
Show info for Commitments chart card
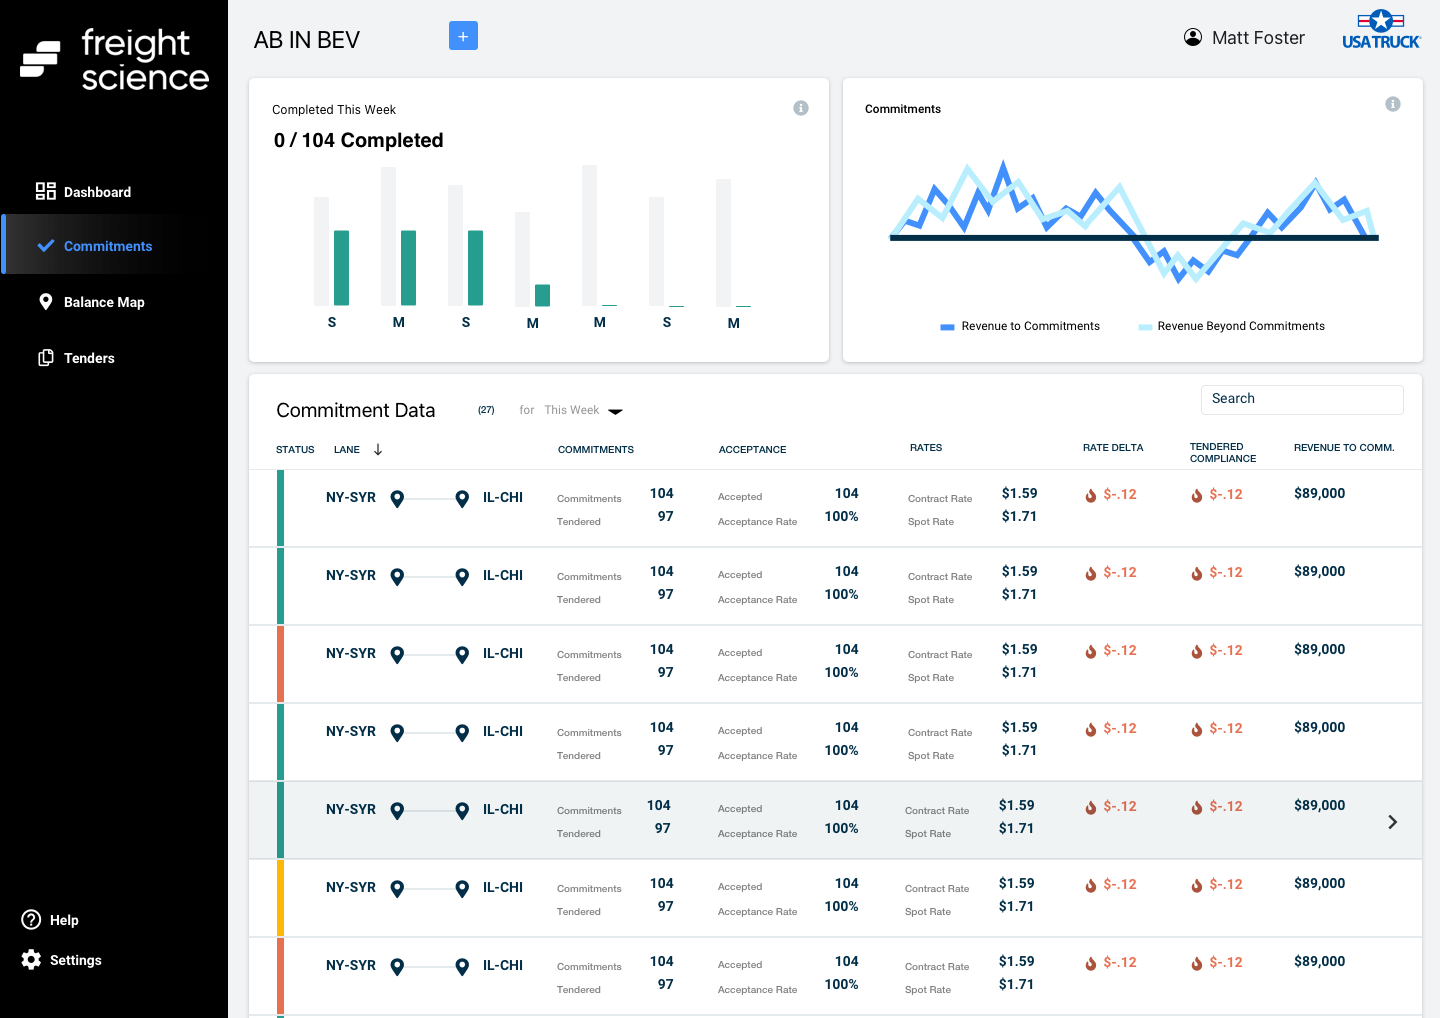(1393, 104)
